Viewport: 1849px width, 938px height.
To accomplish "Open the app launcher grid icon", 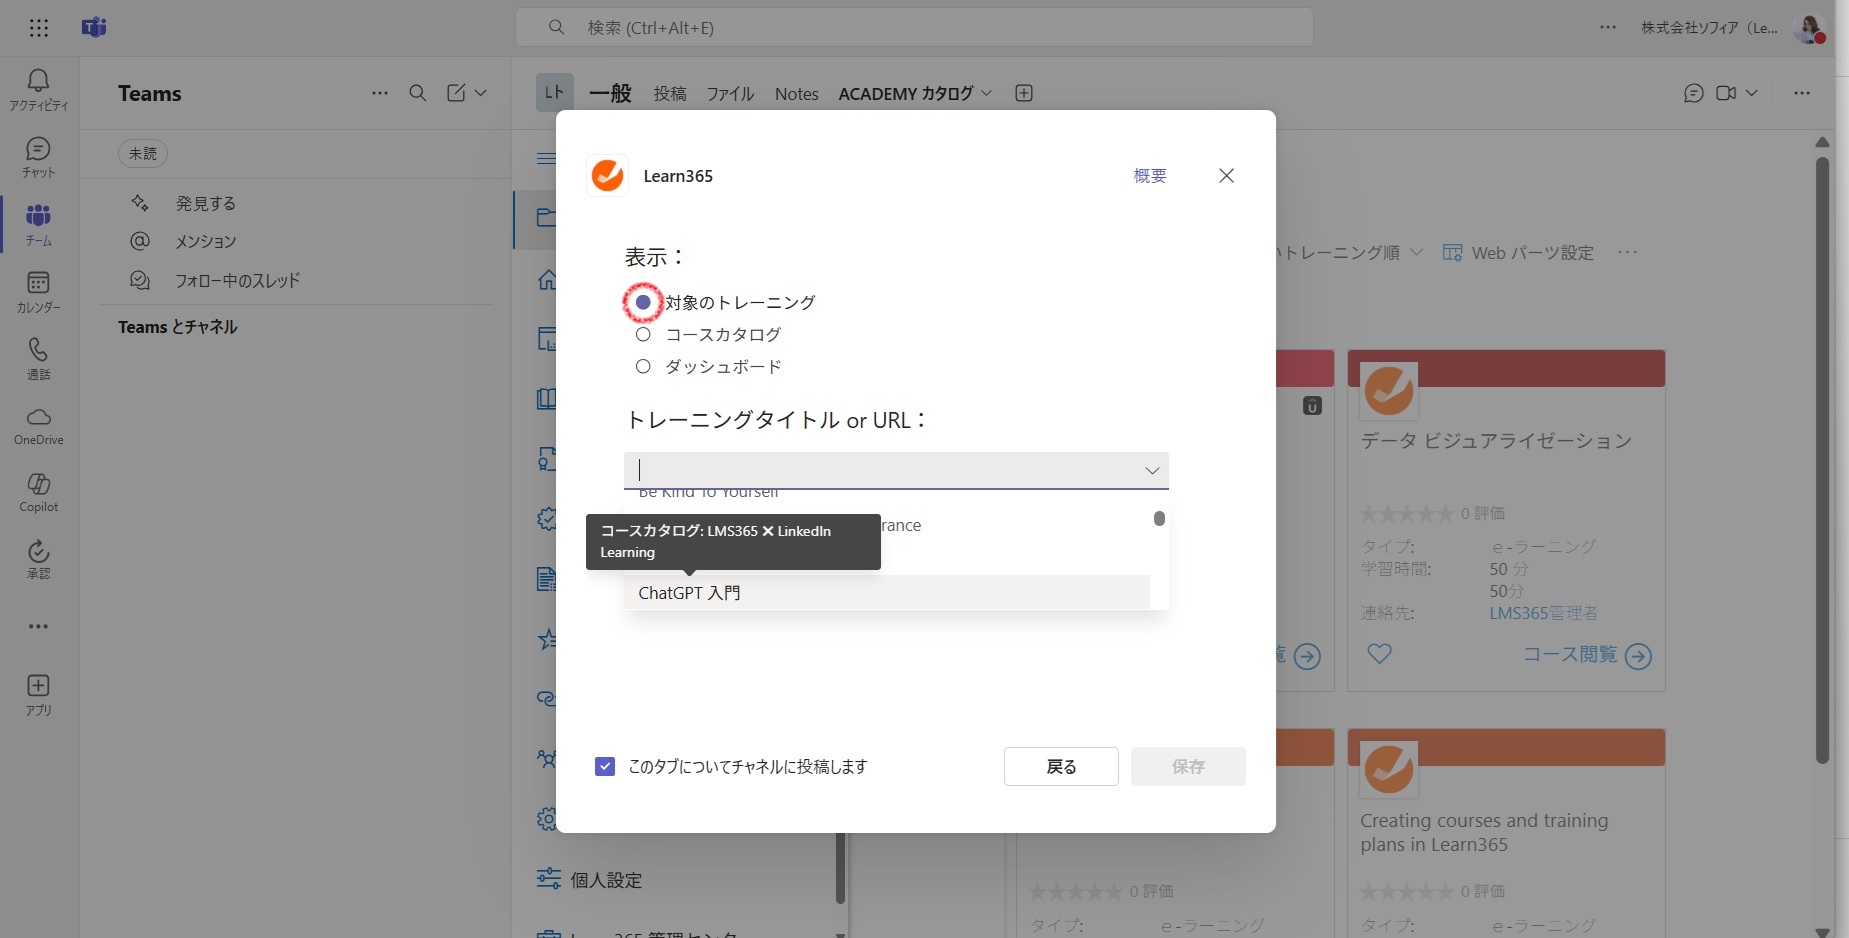I will click(x=38, y=28).
